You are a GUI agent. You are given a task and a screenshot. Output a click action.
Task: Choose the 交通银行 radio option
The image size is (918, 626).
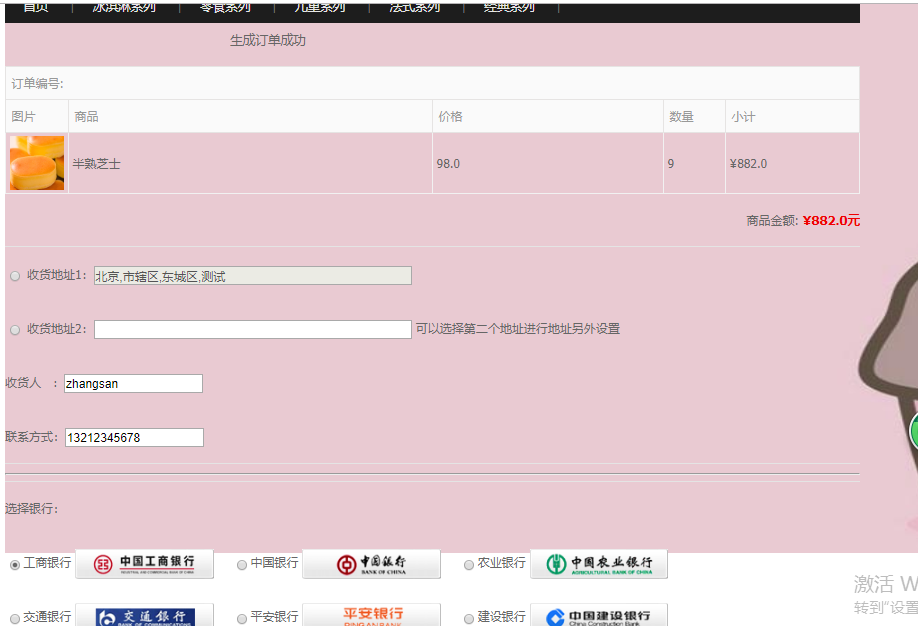click(15, 618)
